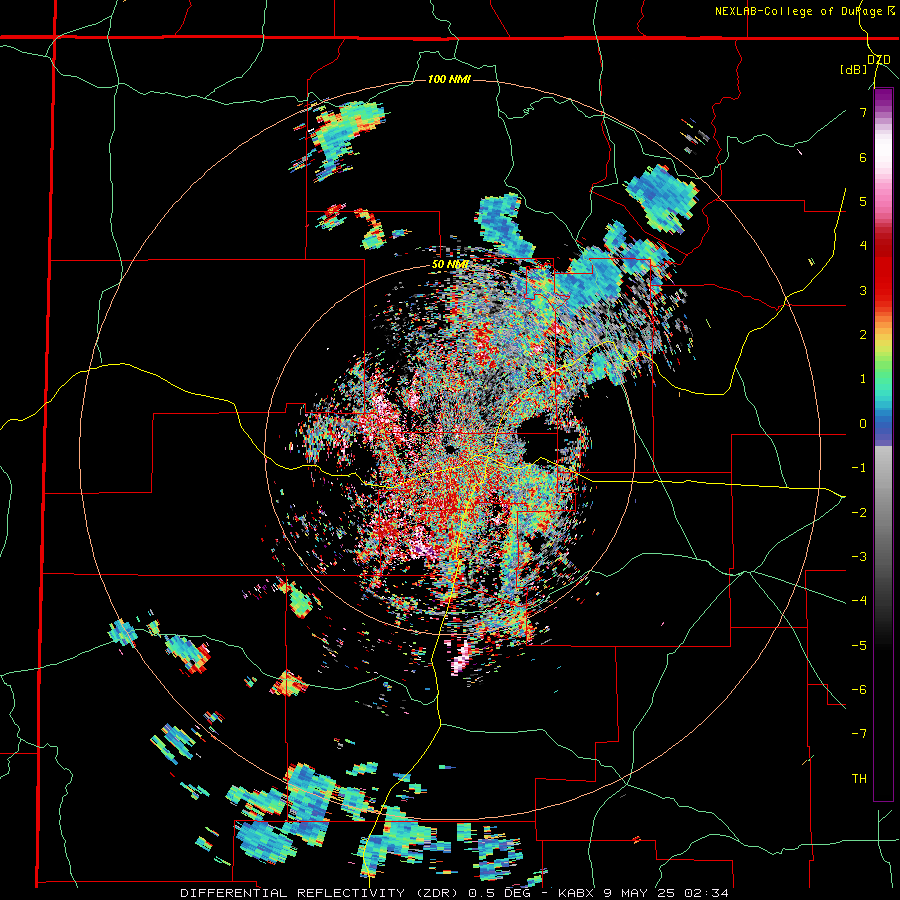Click legend value 0
This screenshot has height=900, width=900.
point(863,424)
